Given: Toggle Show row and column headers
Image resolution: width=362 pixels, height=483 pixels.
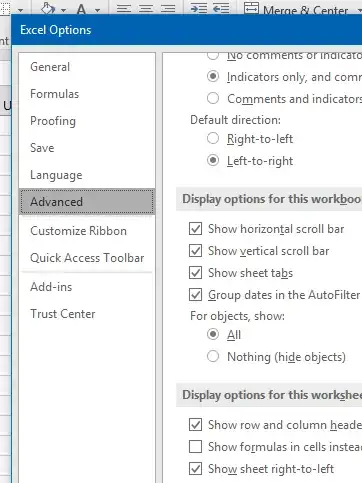Looking at the screenshot, I should point(195,425).
